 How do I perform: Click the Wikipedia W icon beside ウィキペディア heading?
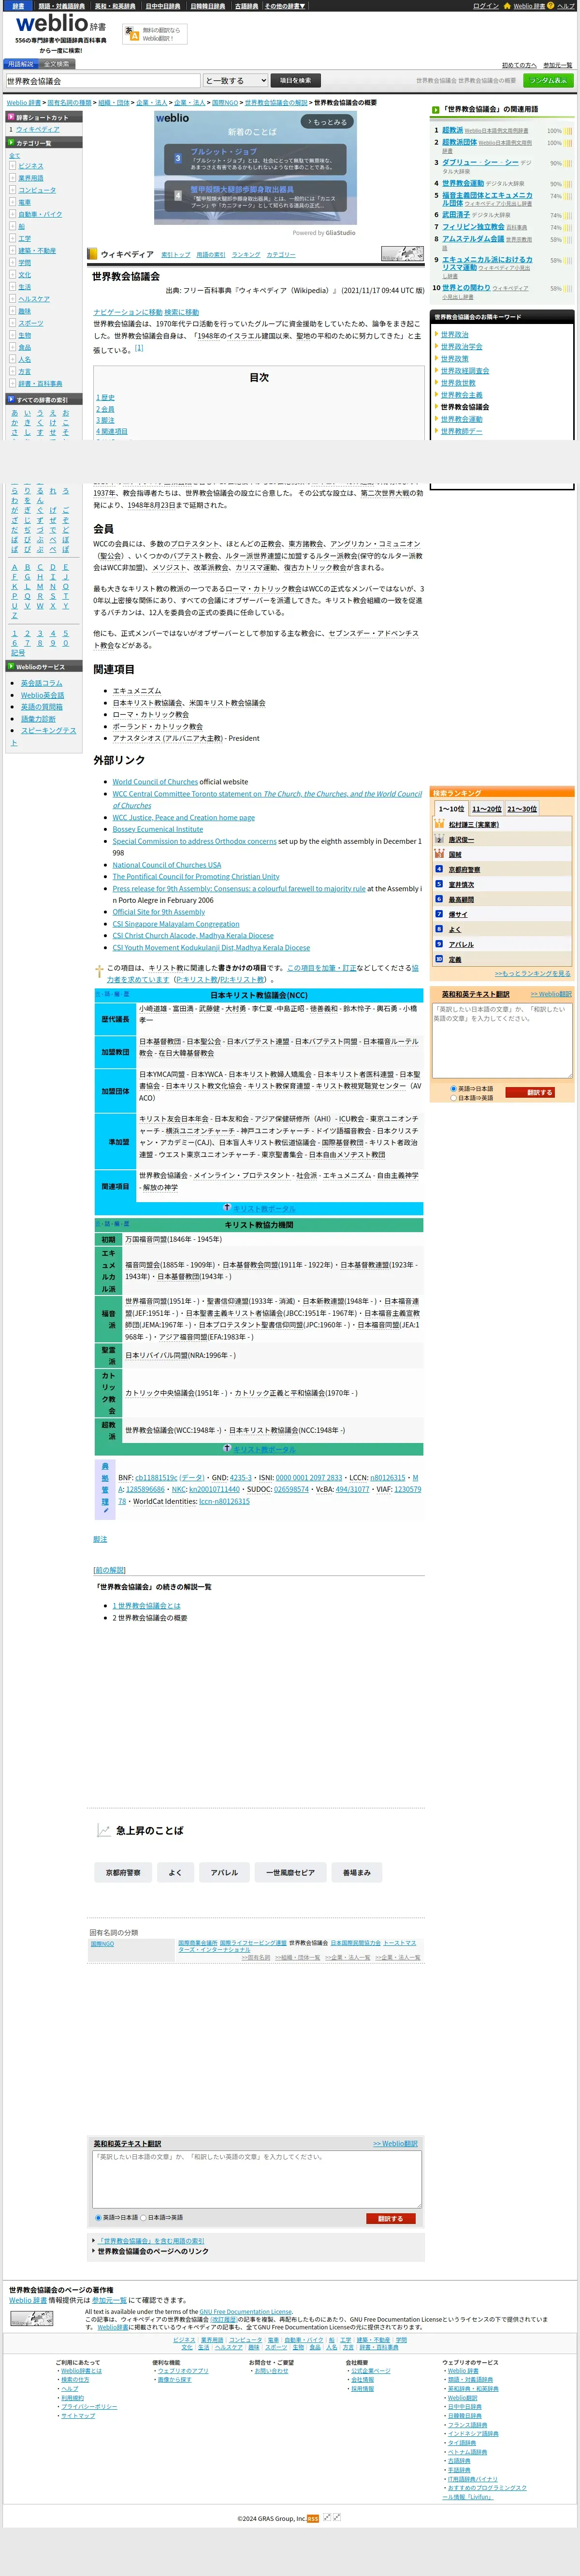pos(93,254)
